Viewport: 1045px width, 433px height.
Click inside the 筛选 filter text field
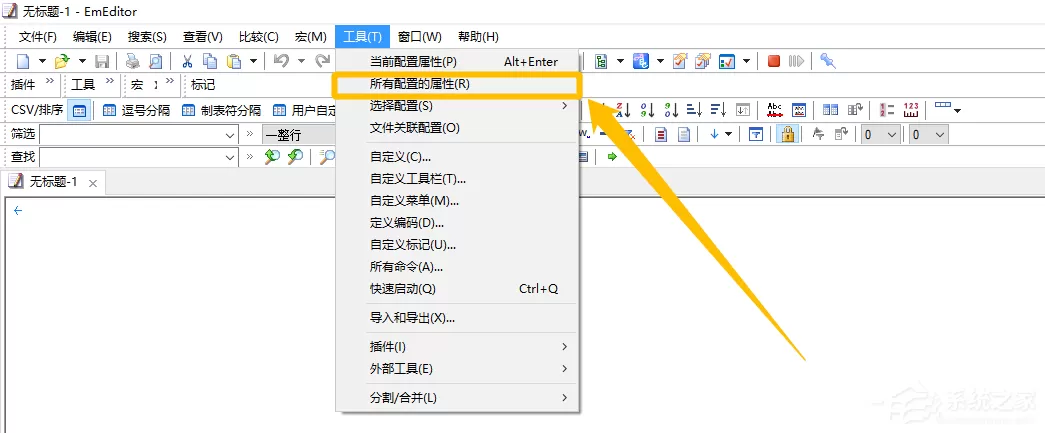[x=131, y=135]
